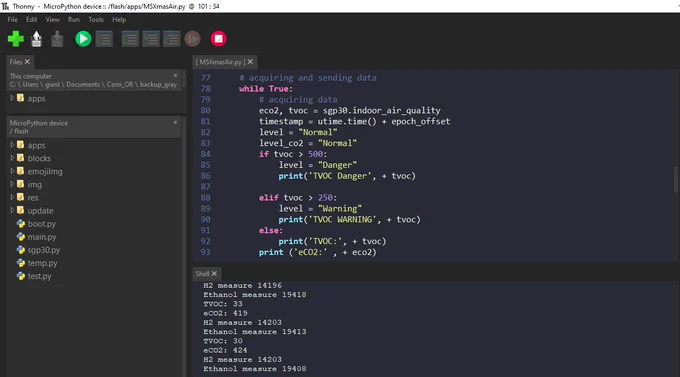Open the MicroPython device panel menu icon
Image resolution: width=680 pixels, height=377 pixels.
[x=175, y=122]
